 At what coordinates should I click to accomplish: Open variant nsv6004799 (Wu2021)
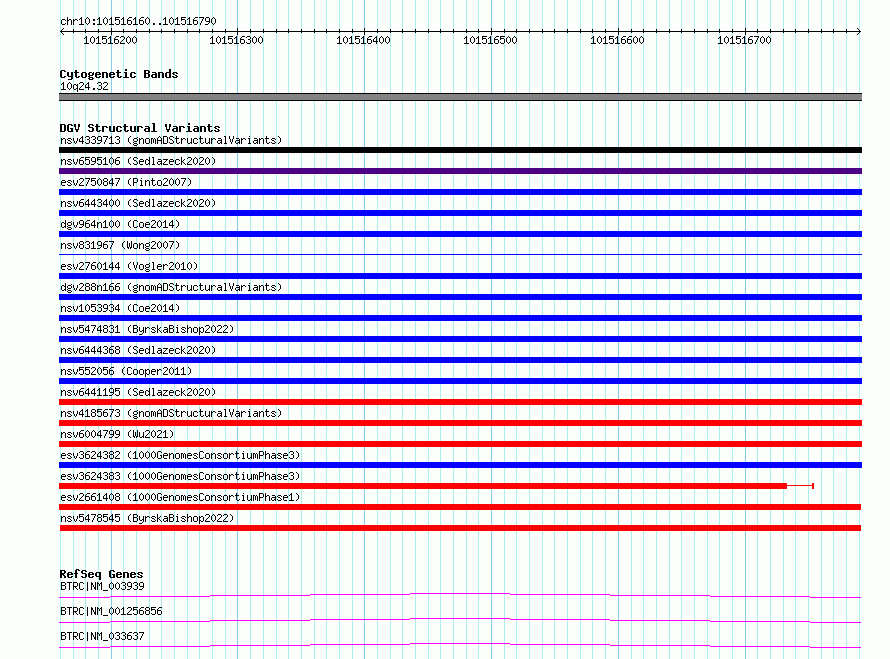117,434
